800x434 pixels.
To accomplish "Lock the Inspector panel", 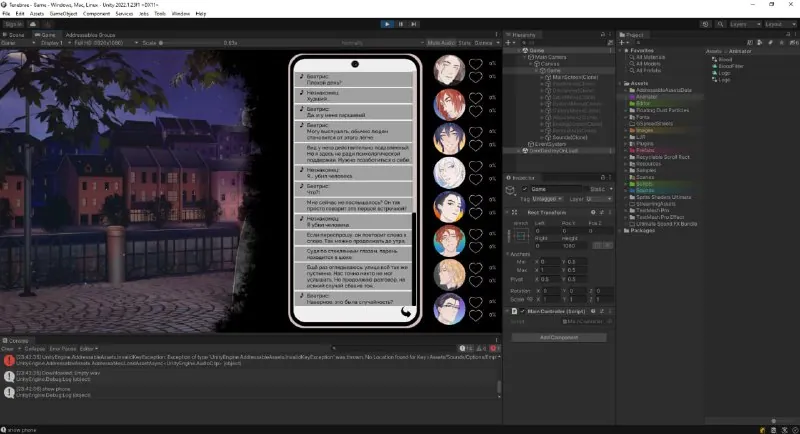I will [x=603, y=177].
